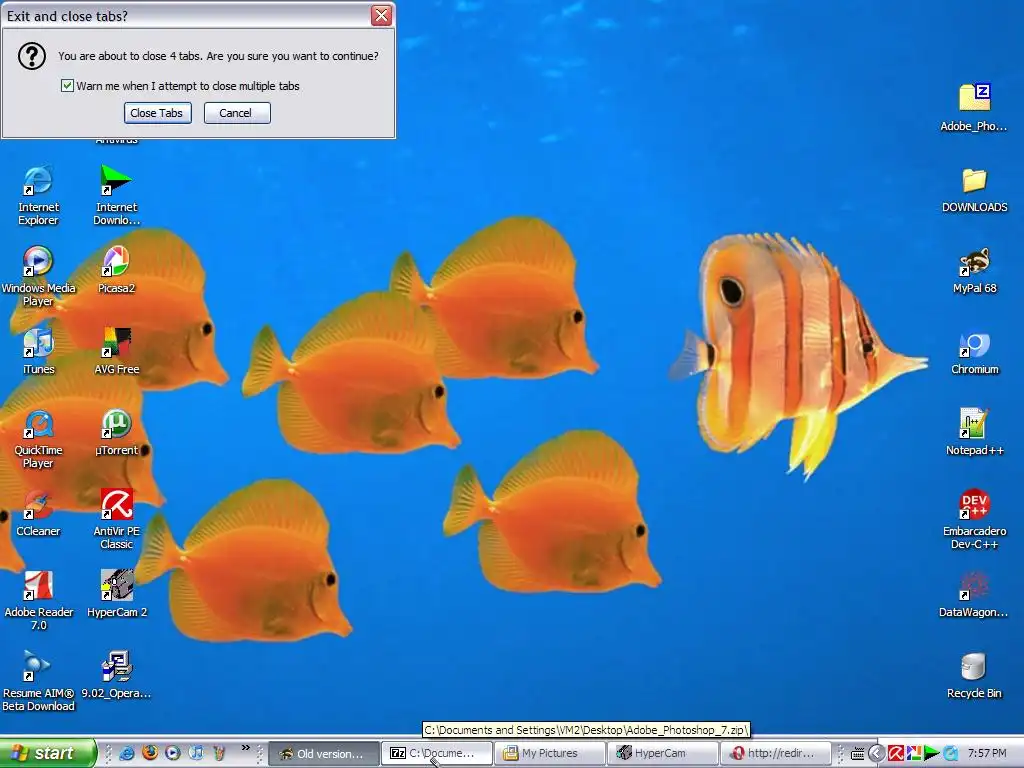Launch Windows Media Player from Quick Launch
The width and height of the screenshot is (1024, 768).
(172, 753)
